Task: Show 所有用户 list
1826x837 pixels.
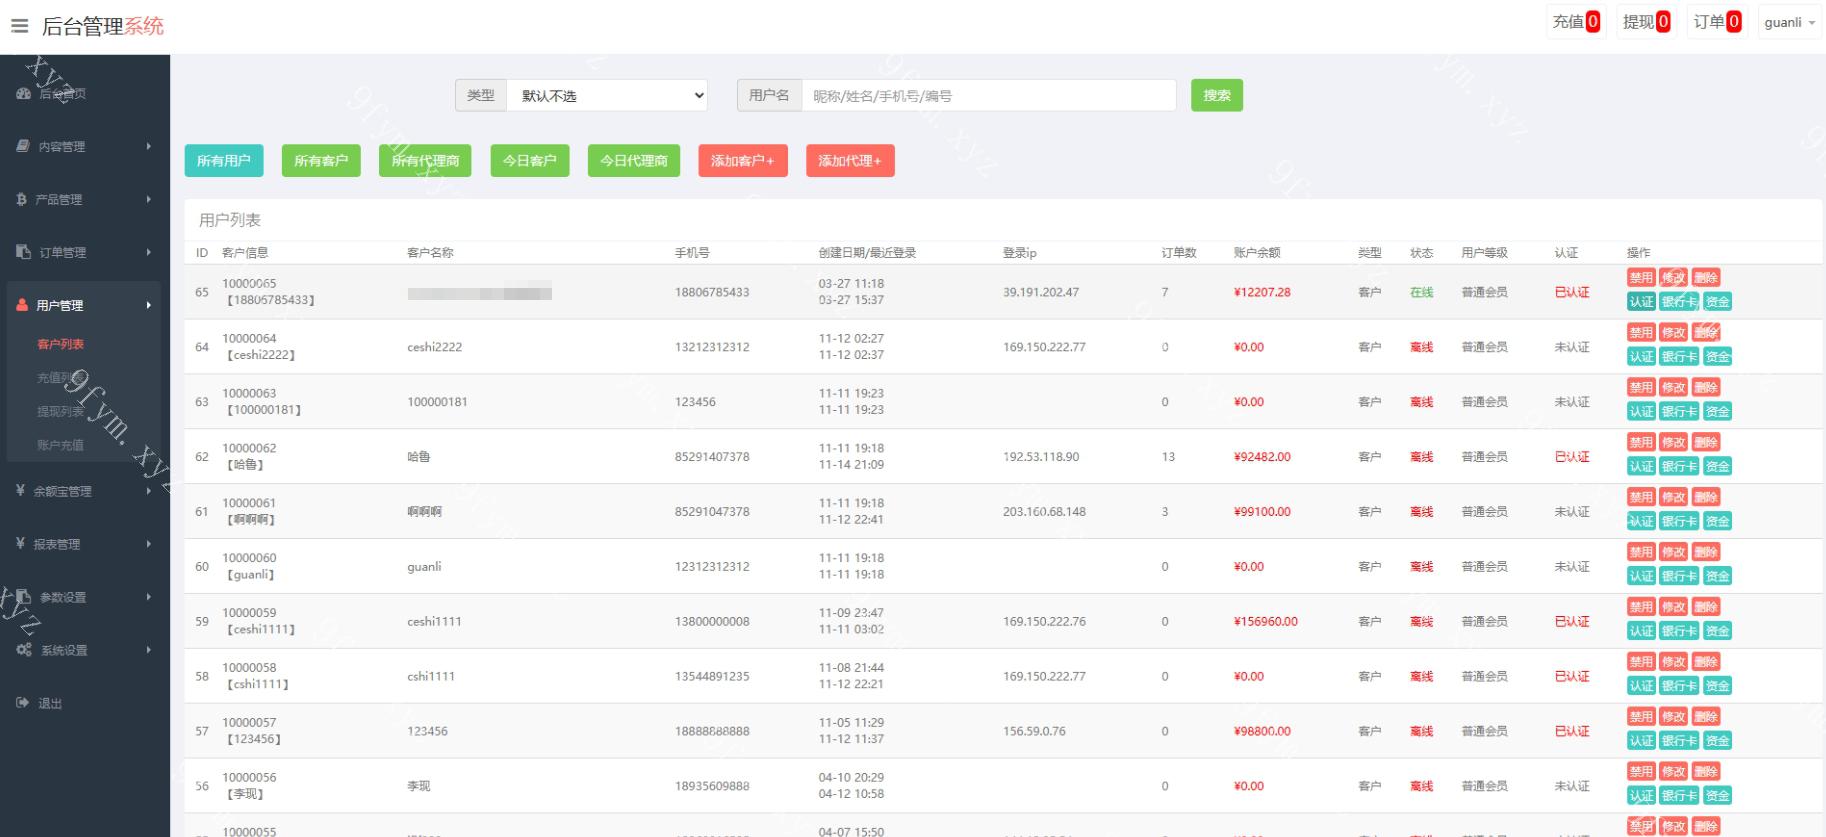Action: tap(224, 160)
